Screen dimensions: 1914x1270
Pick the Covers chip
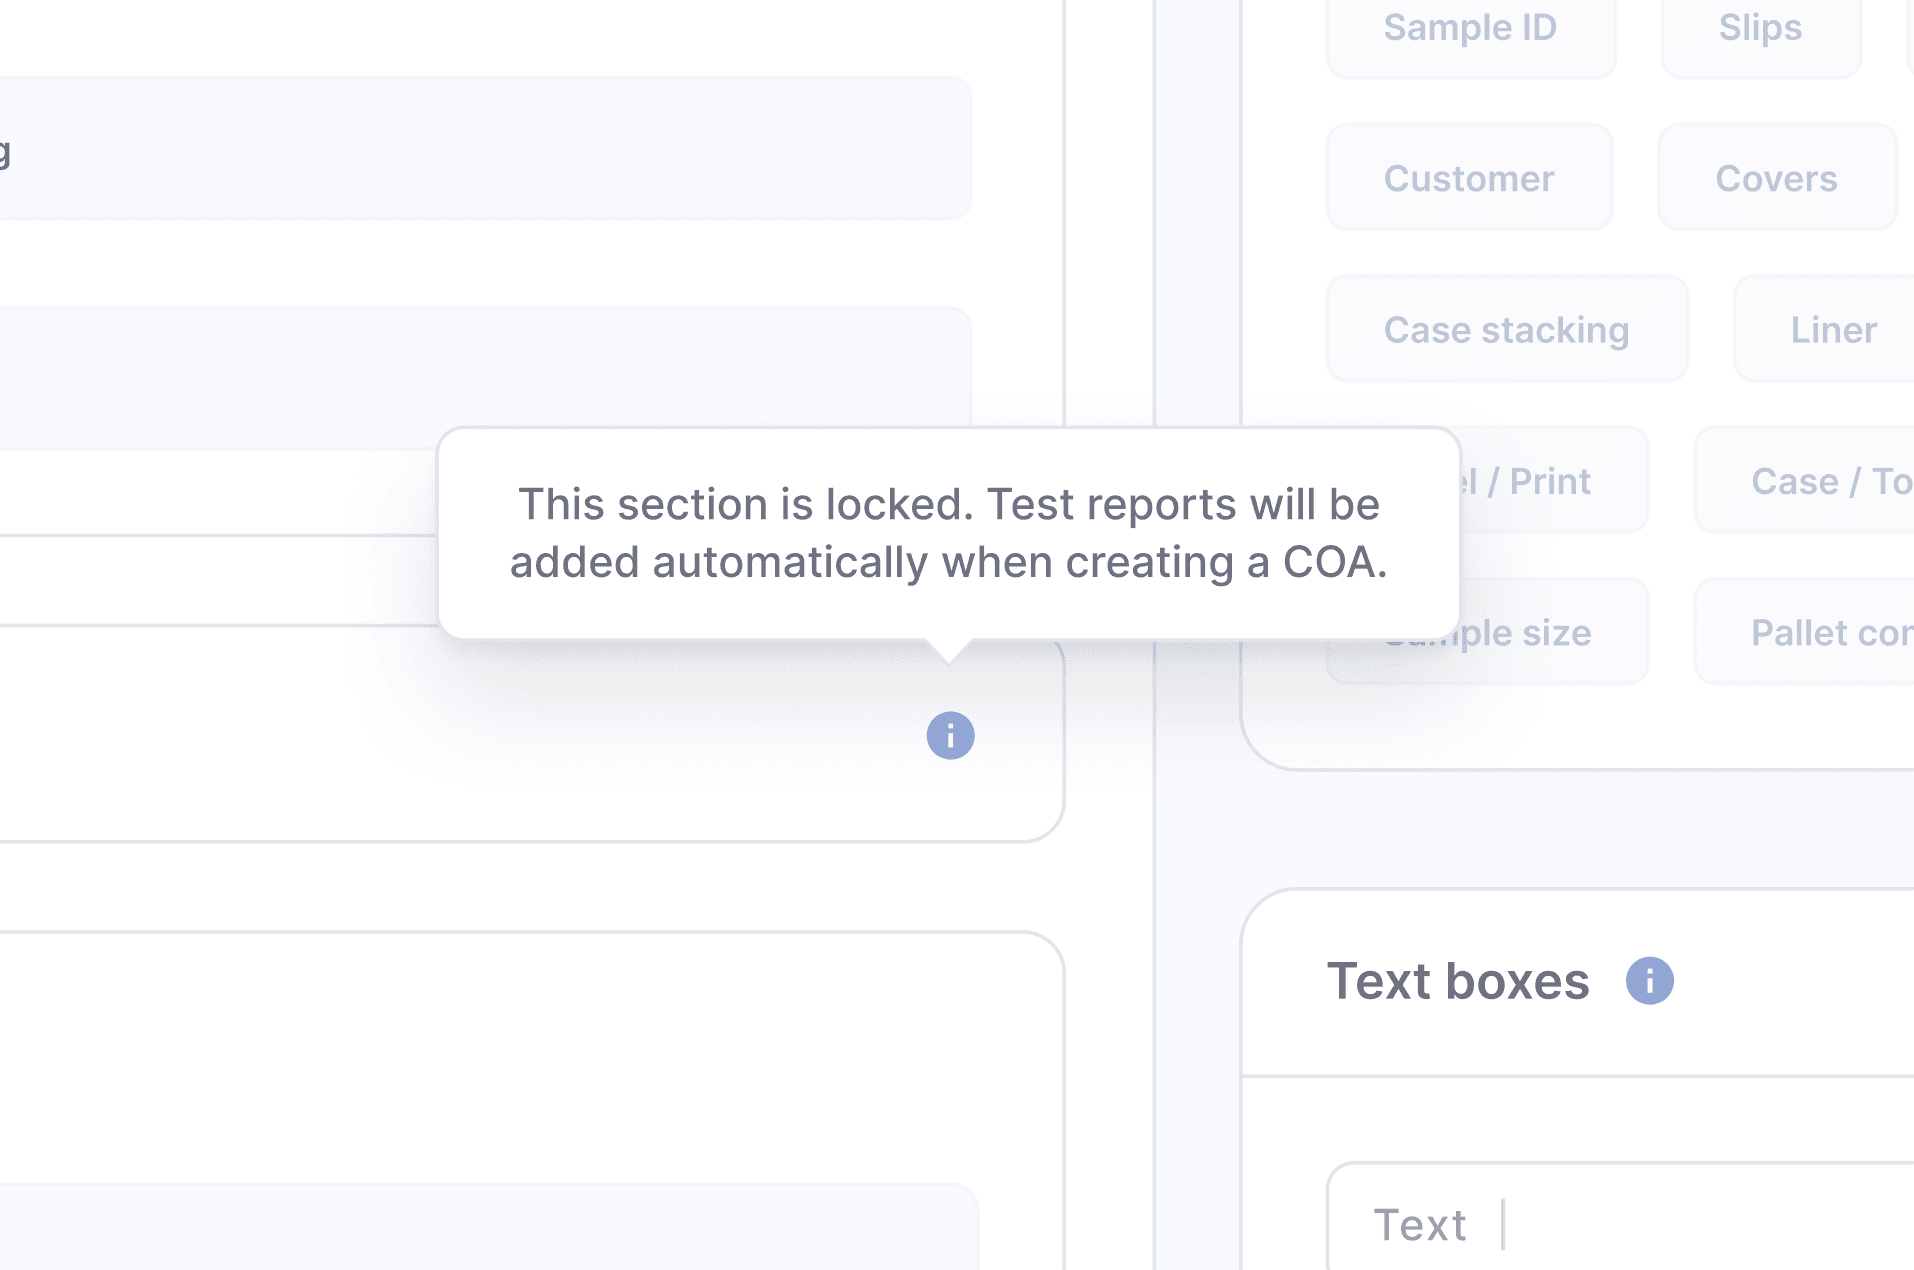coord(1776,178)
